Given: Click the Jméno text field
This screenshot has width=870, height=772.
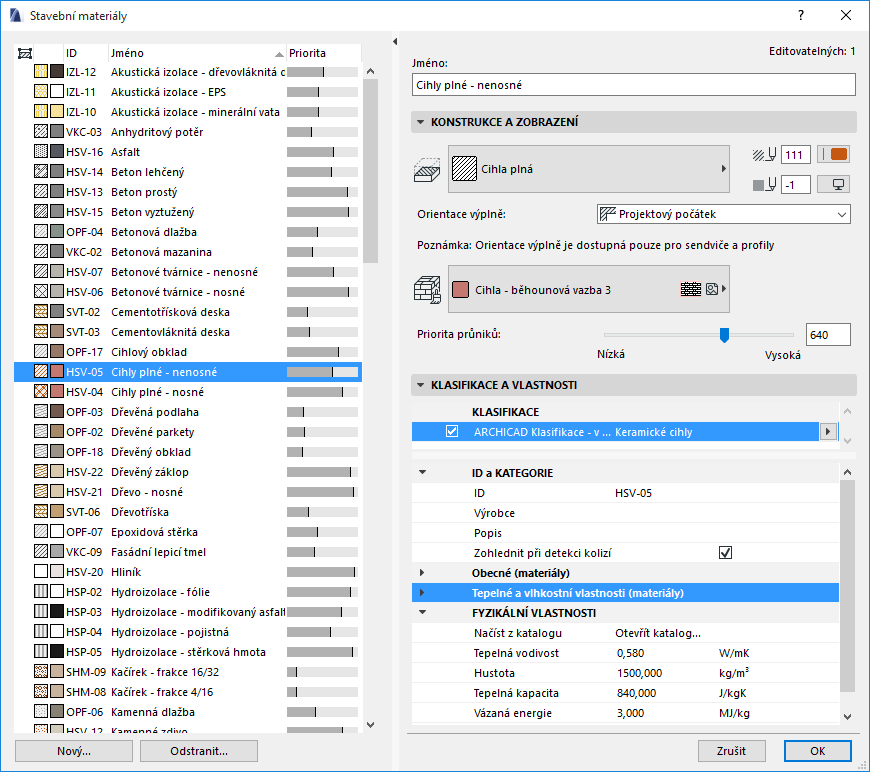Looking at the screenshot, I should point(634,85).
